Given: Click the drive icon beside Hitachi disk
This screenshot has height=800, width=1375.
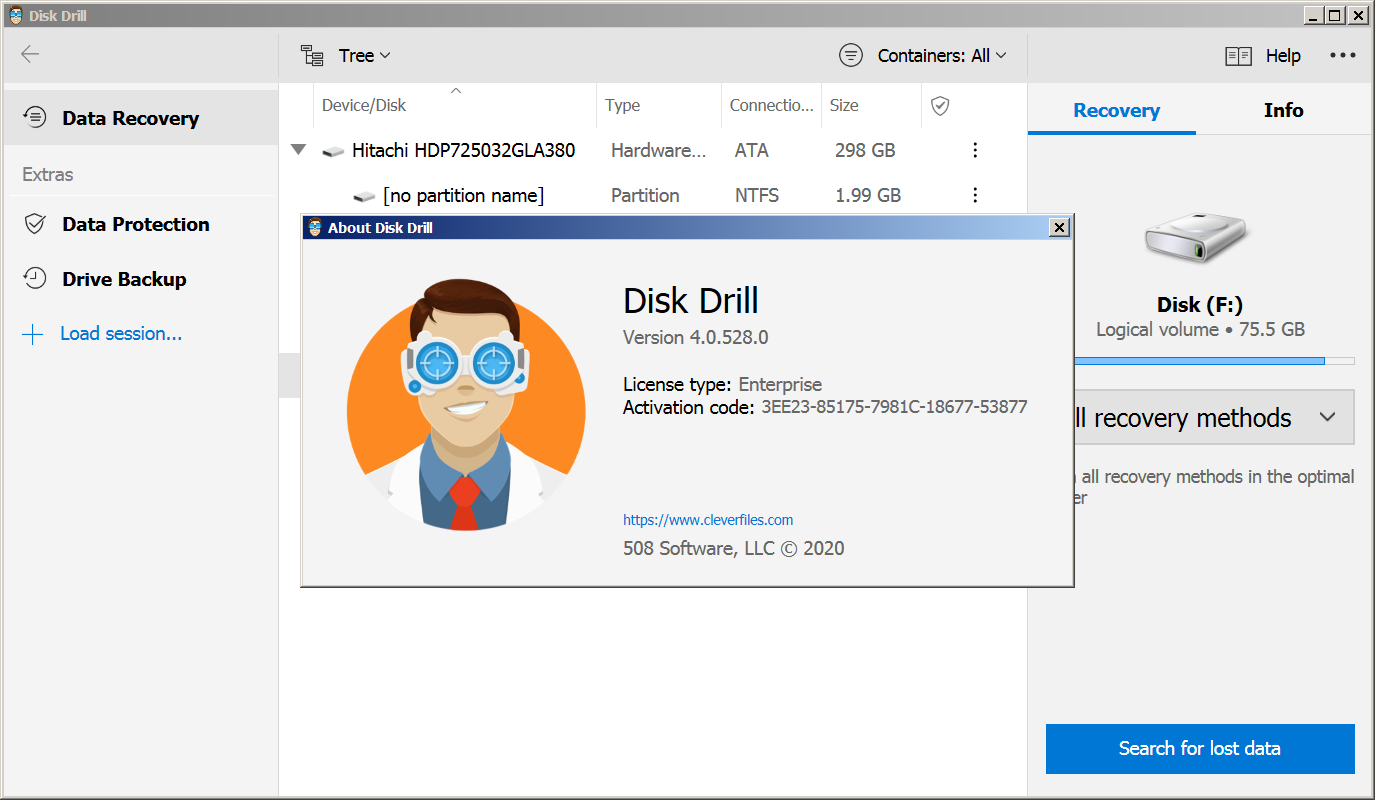Looking at the screenshot, I should pos(333,151).
